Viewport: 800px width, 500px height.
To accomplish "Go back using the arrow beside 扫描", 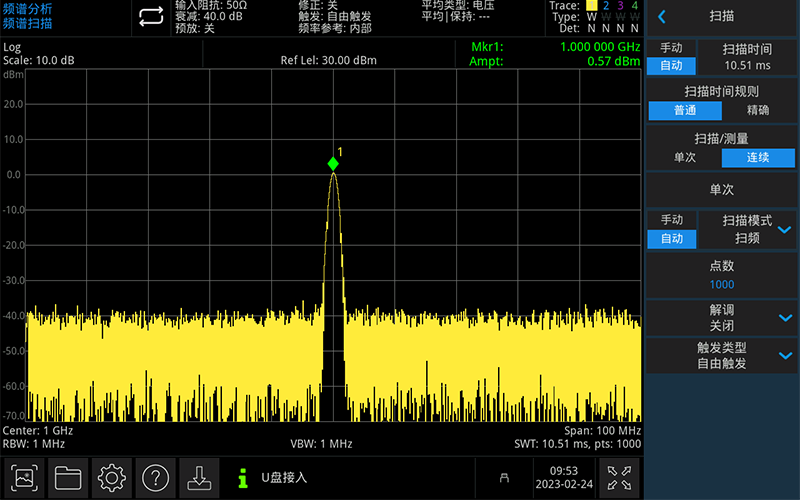I will pyautogui.click(x=662, y=17).
